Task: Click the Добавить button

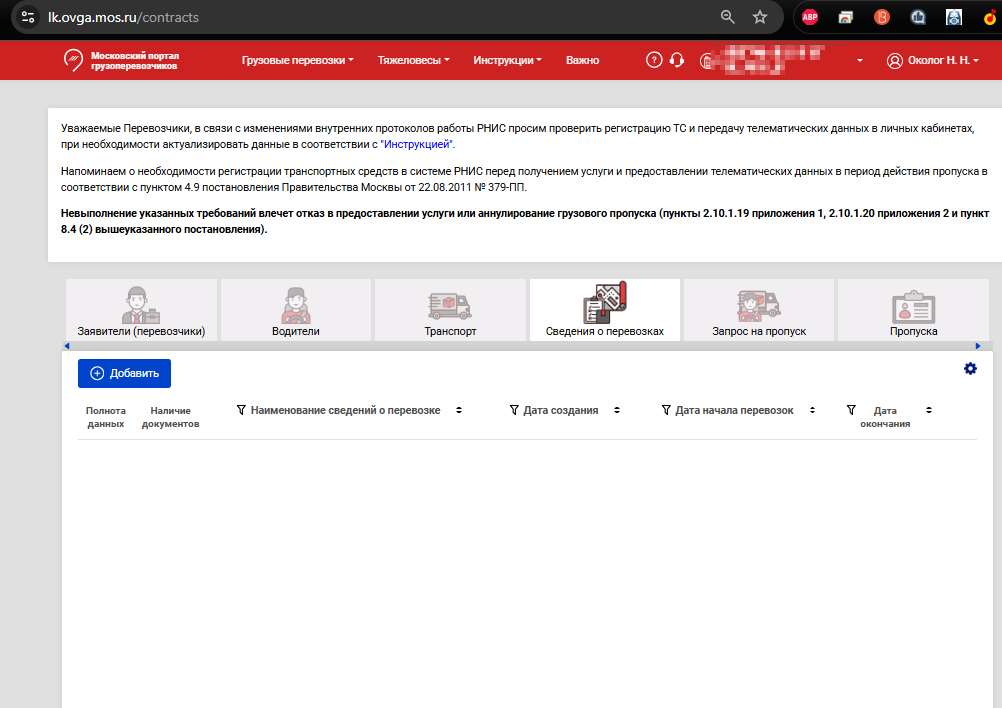Action: tap(125, 373)
